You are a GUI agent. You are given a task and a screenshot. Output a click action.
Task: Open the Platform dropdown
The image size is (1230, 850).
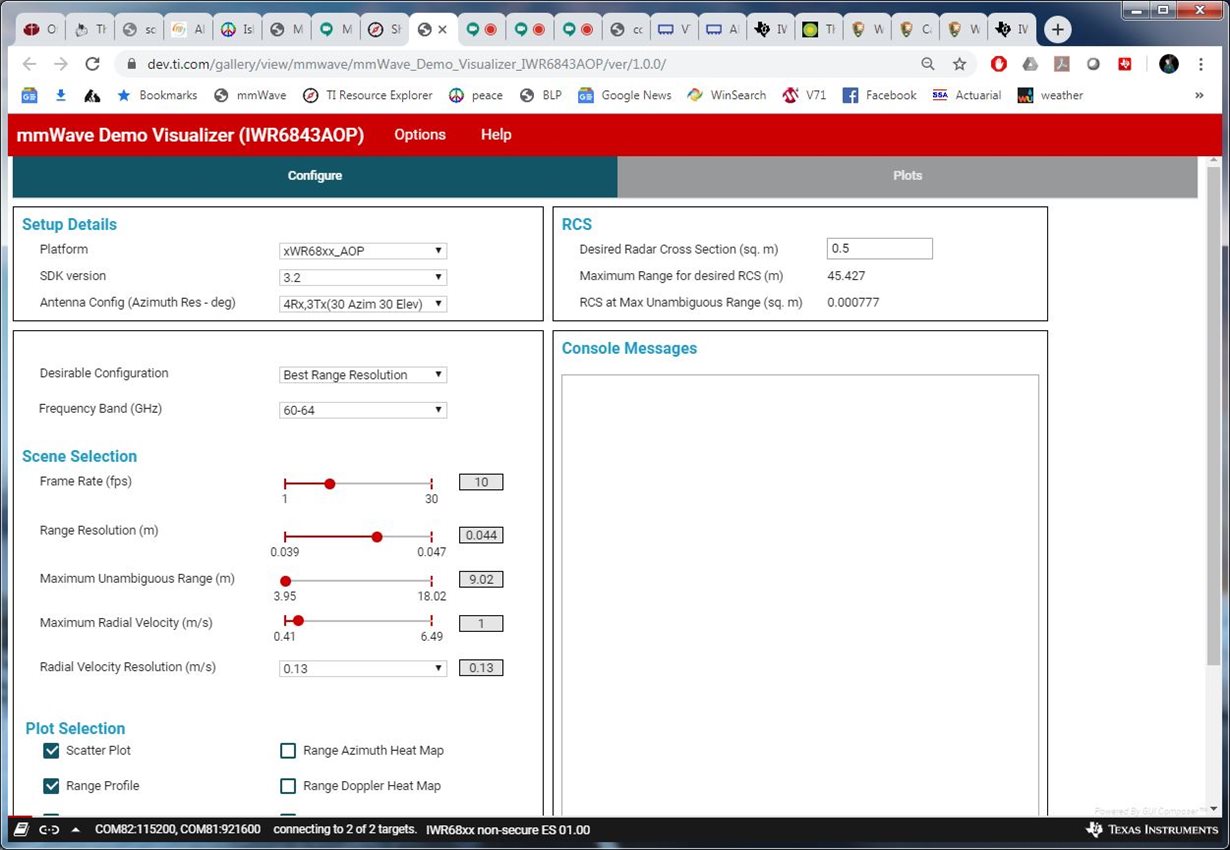(x=363, y=251)
